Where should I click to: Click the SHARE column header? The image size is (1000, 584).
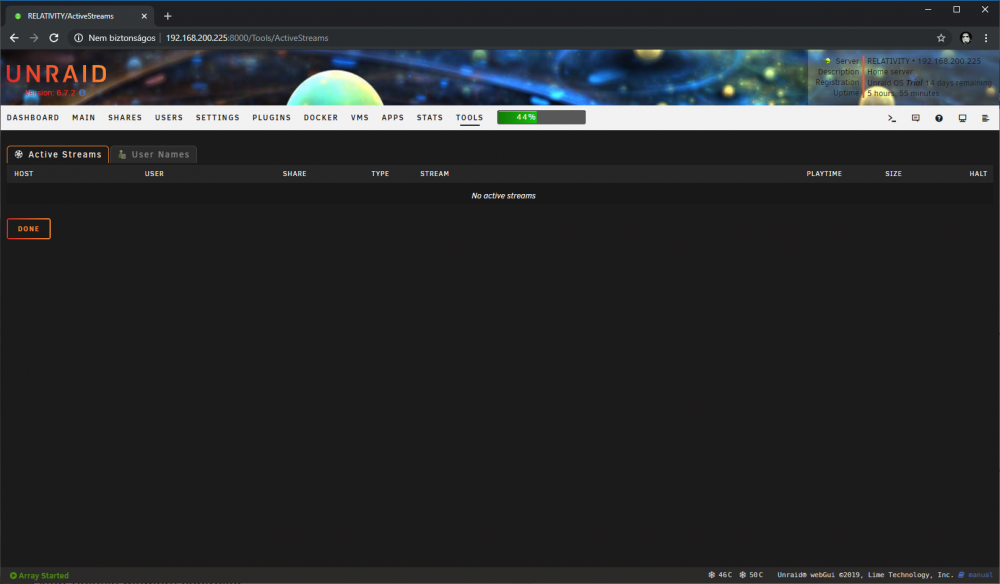pyautogui.click(x=295, y=173)
